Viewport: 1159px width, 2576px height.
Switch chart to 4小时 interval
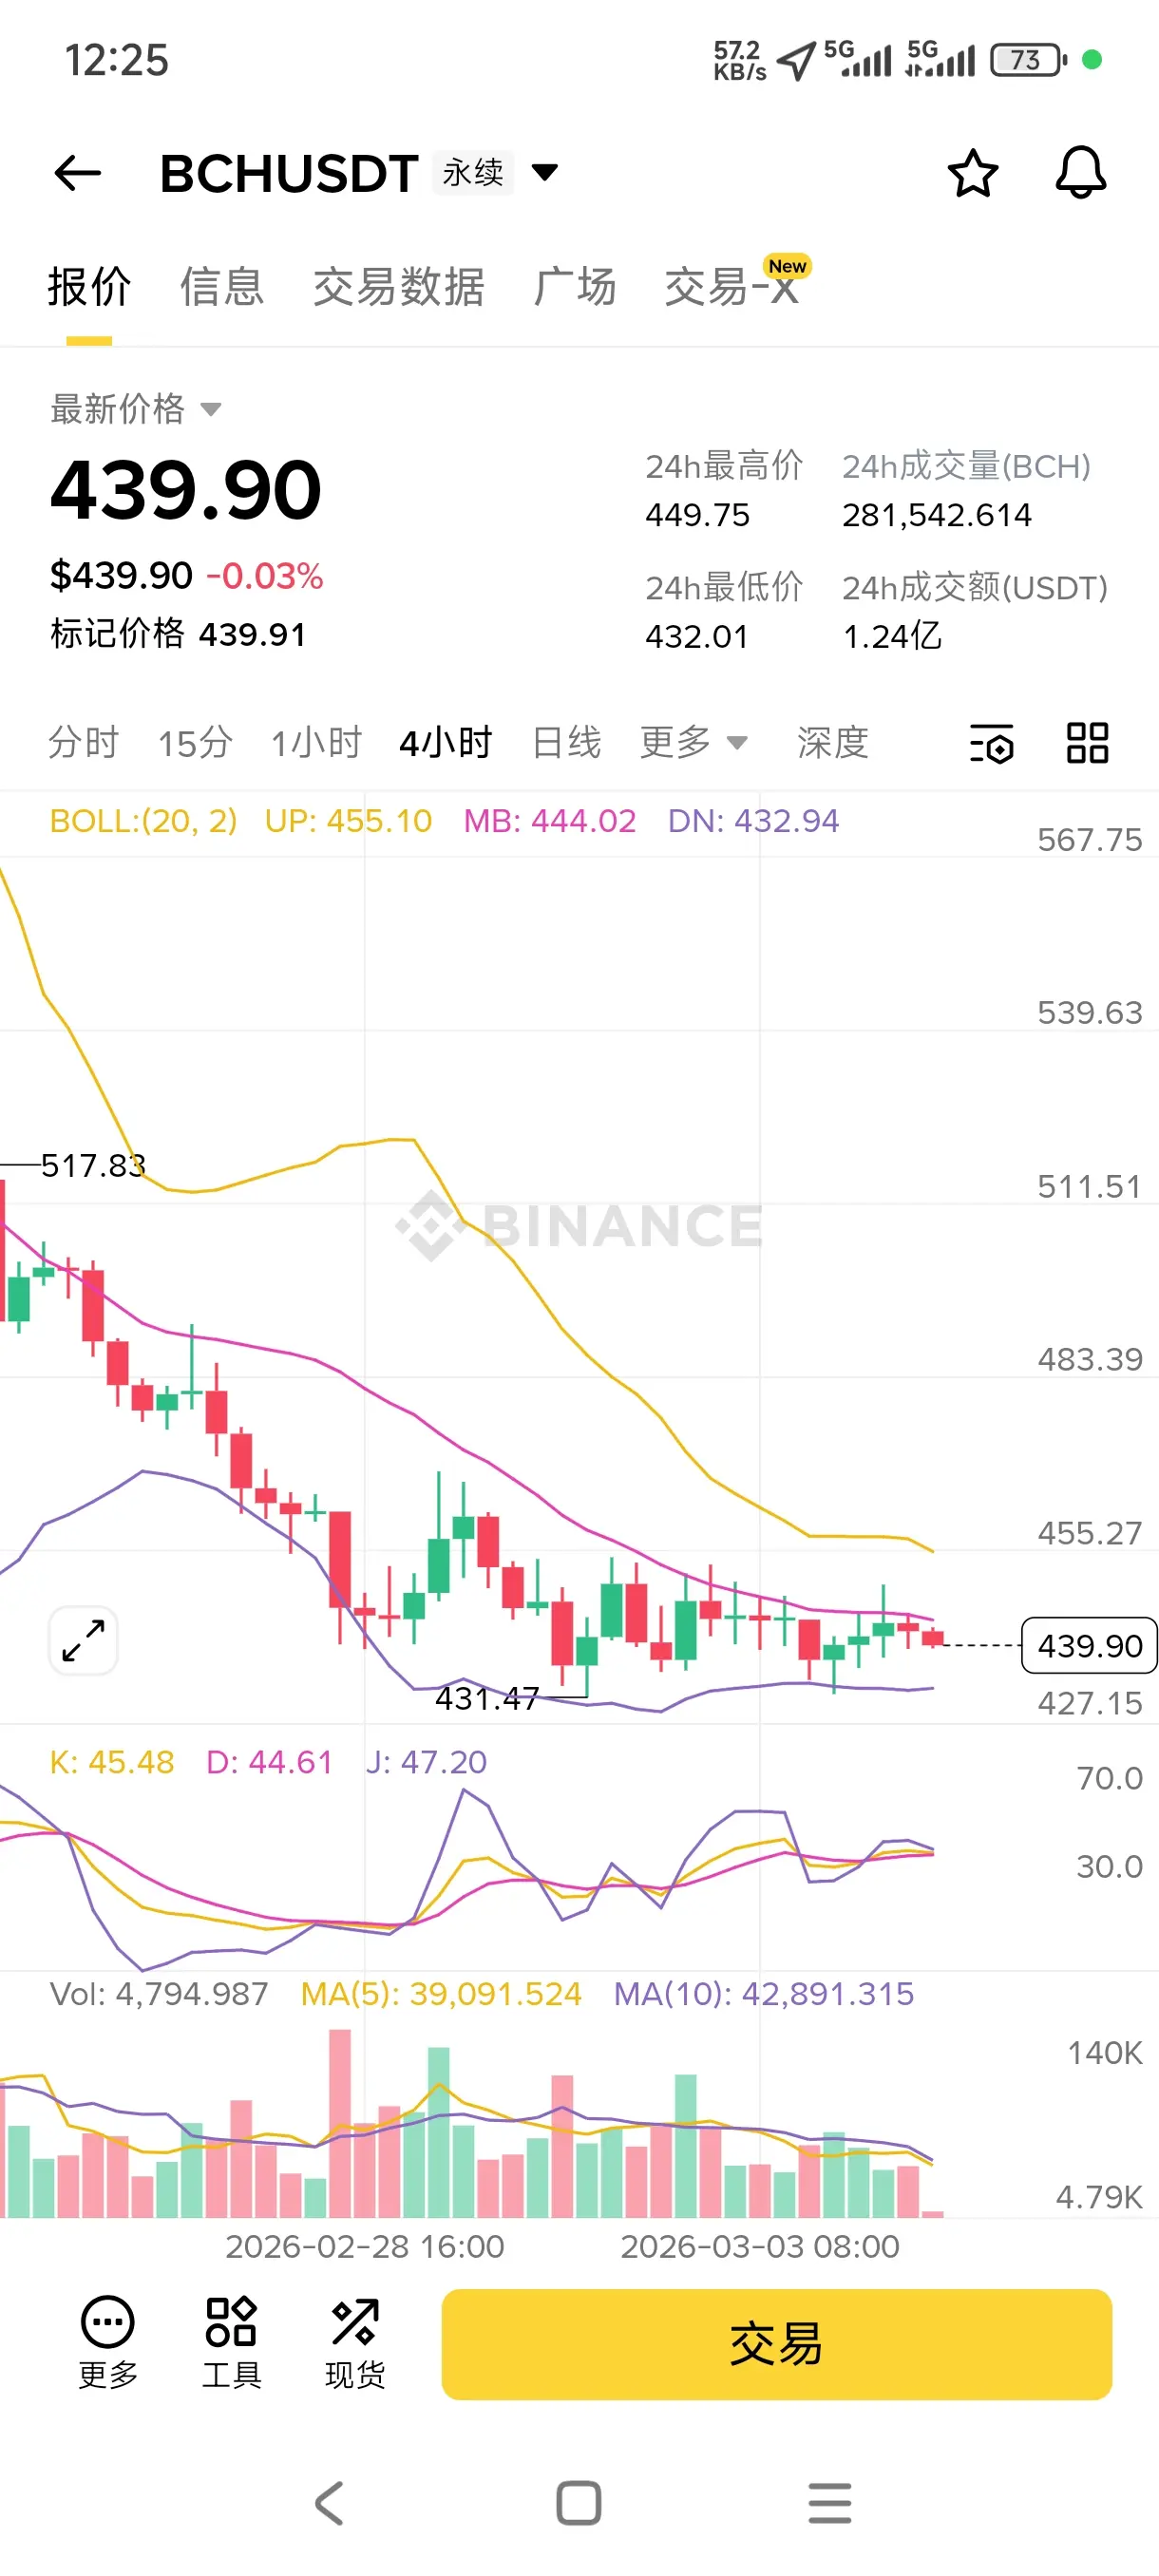point(445,742)
